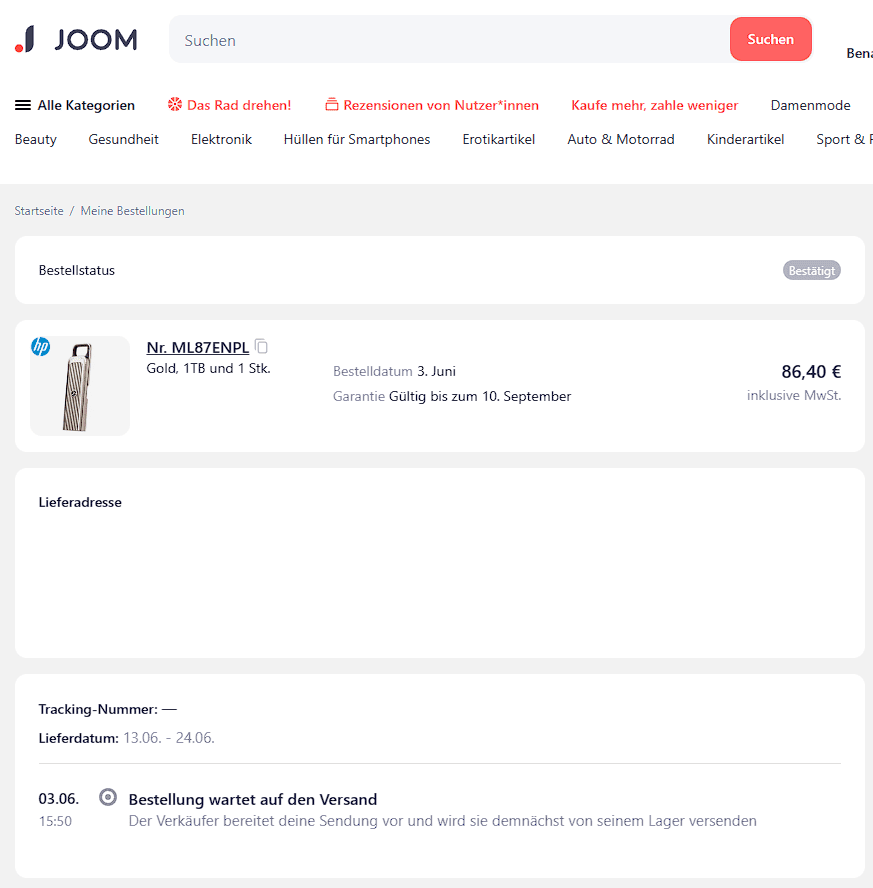
Task: Click 'Gültig bis zum 10. September' text
Action: [480, 396]
